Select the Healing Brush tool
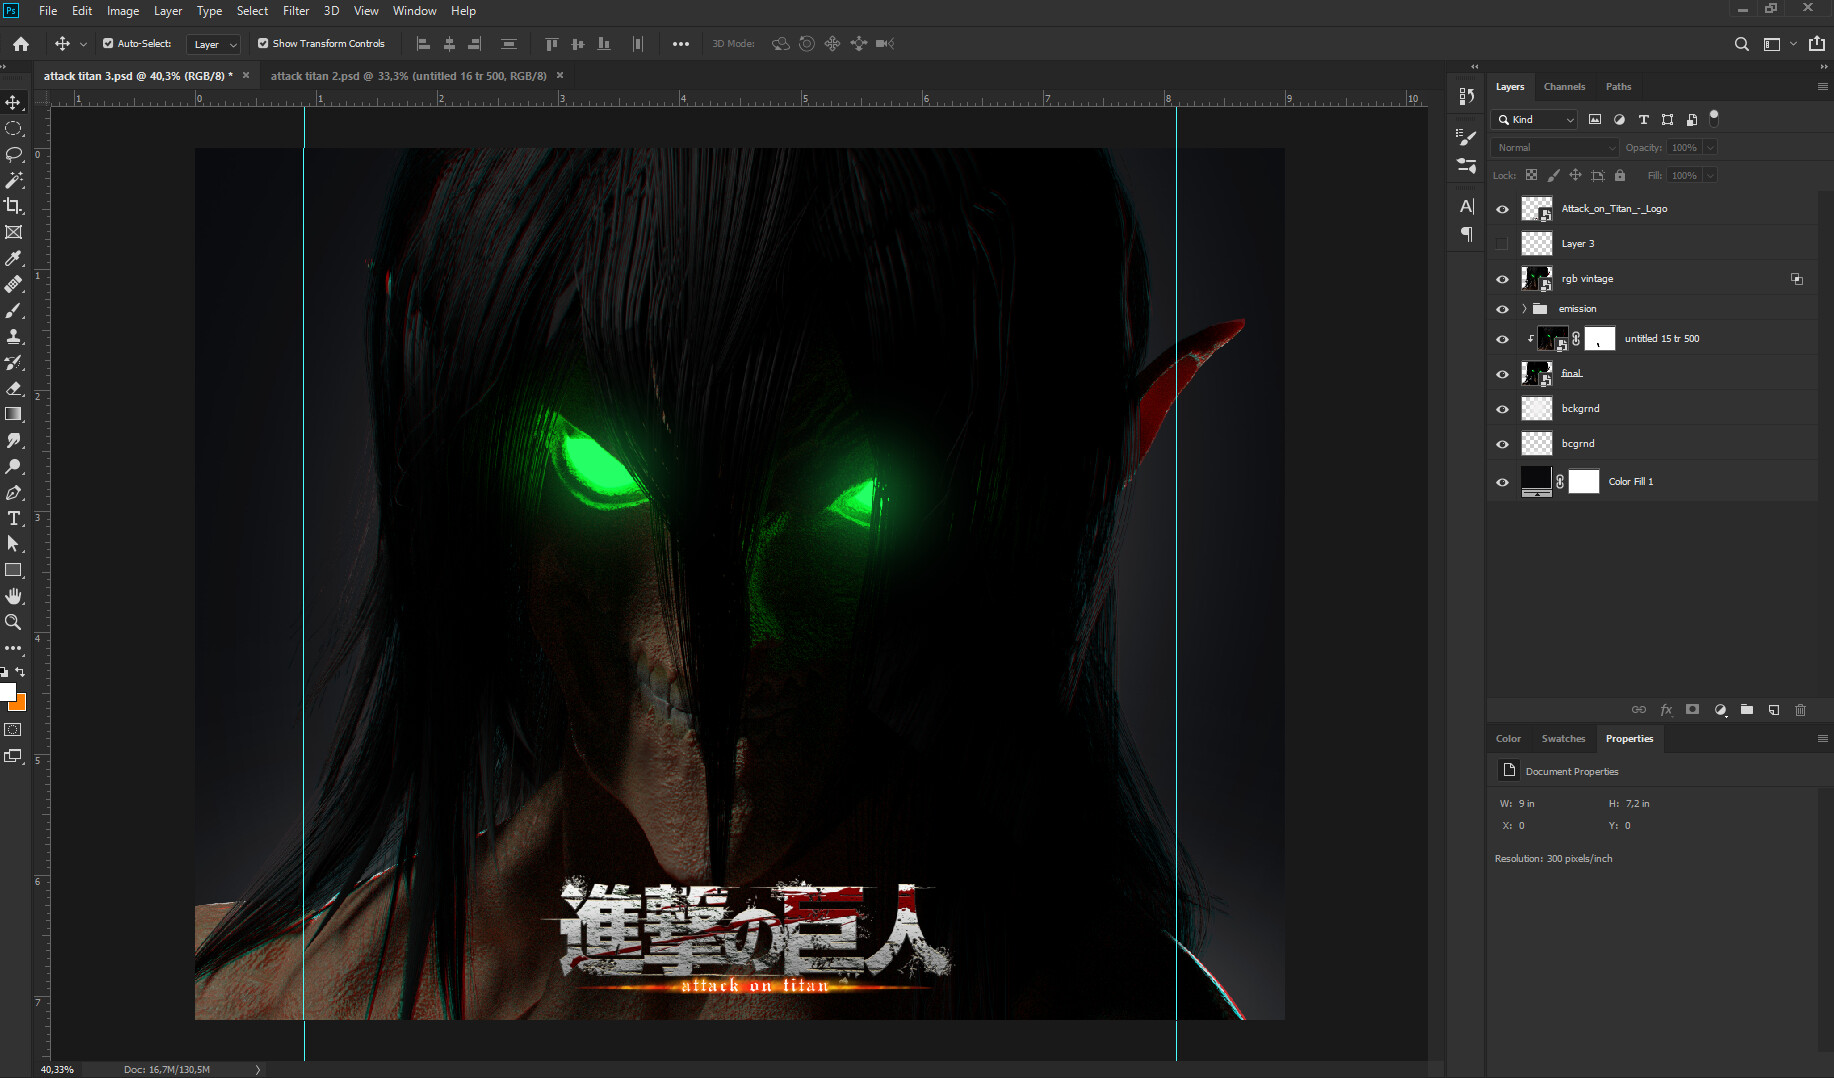This screenshot has width=1834, height=1078. 13,285
